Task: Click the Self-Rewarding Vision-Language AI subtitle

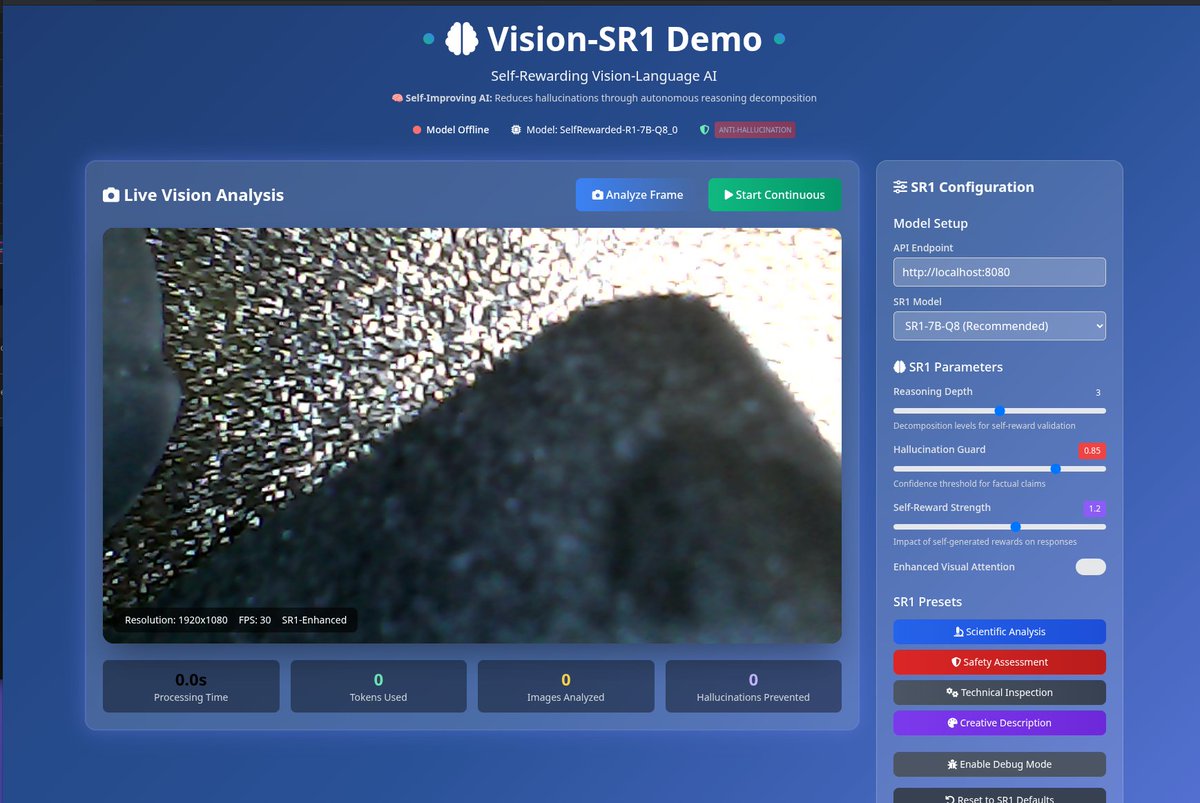Action: pyautogui.click(x=604, y=76)
